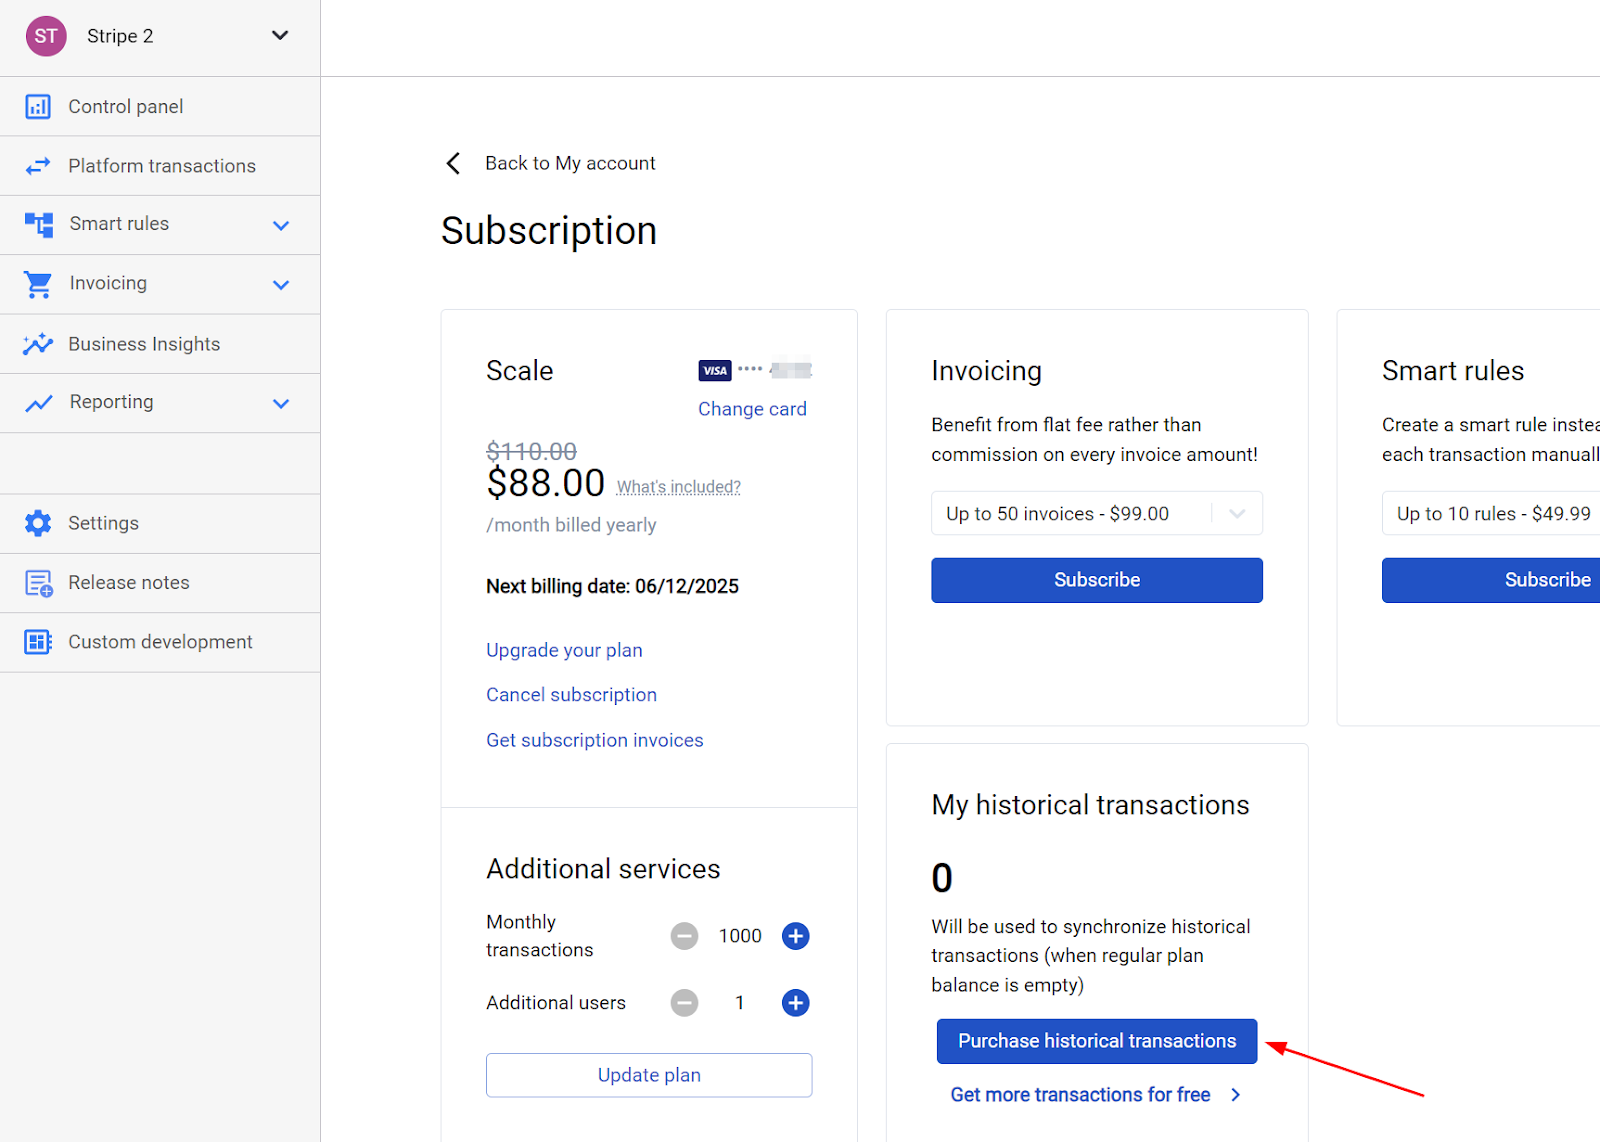This screenshot has width=1600, height=1142.
Task: Go to Platform transactions
Action: point(160,166)
